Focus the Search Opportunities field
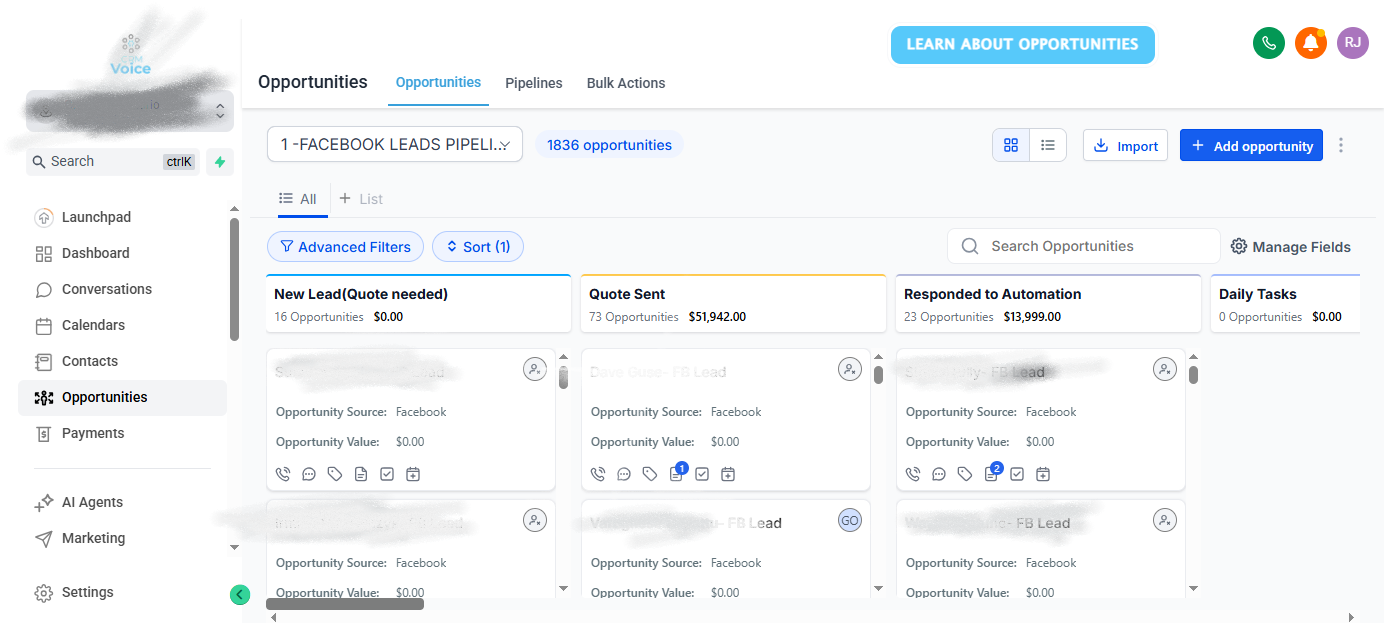1384x623 pixels. pos(1083,246)
